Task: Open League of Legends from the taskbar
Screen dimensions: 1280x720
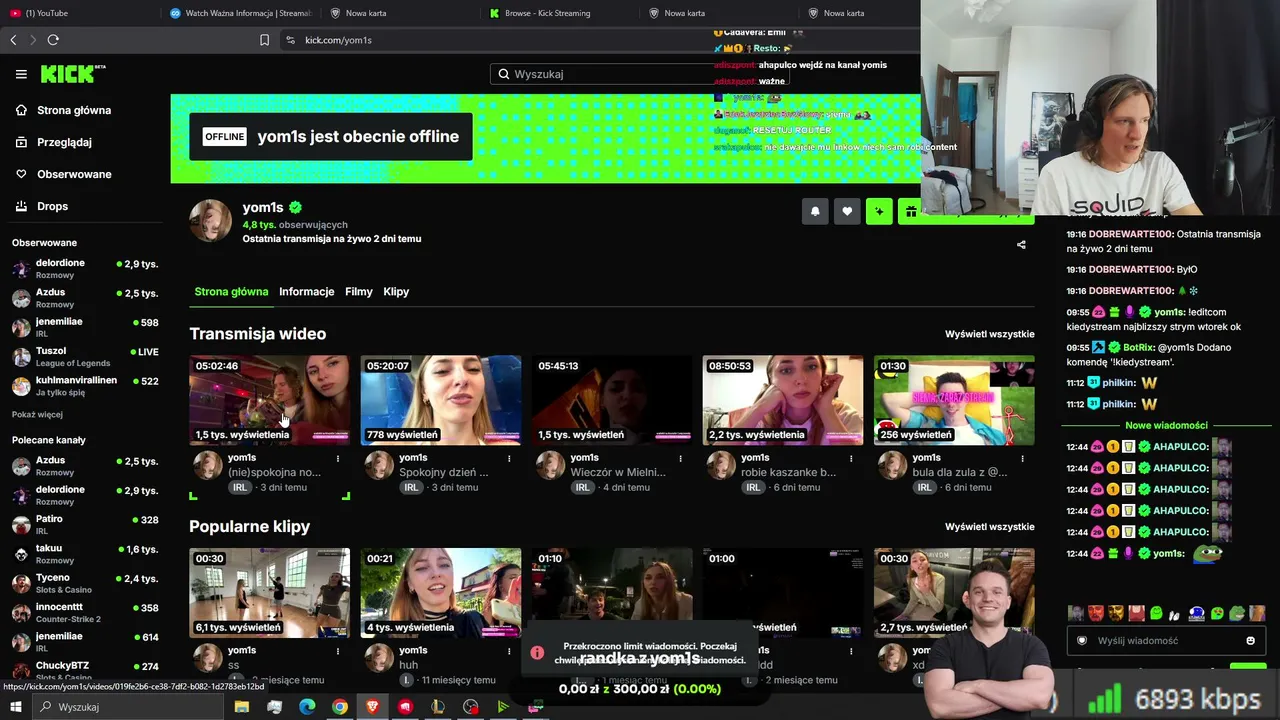Action: pos(438,707)
